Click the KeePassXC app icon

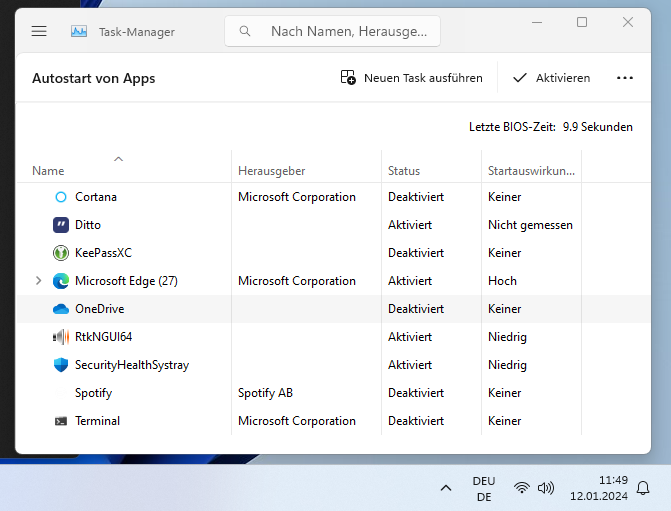pyautogui.click(x=61, y=253)
